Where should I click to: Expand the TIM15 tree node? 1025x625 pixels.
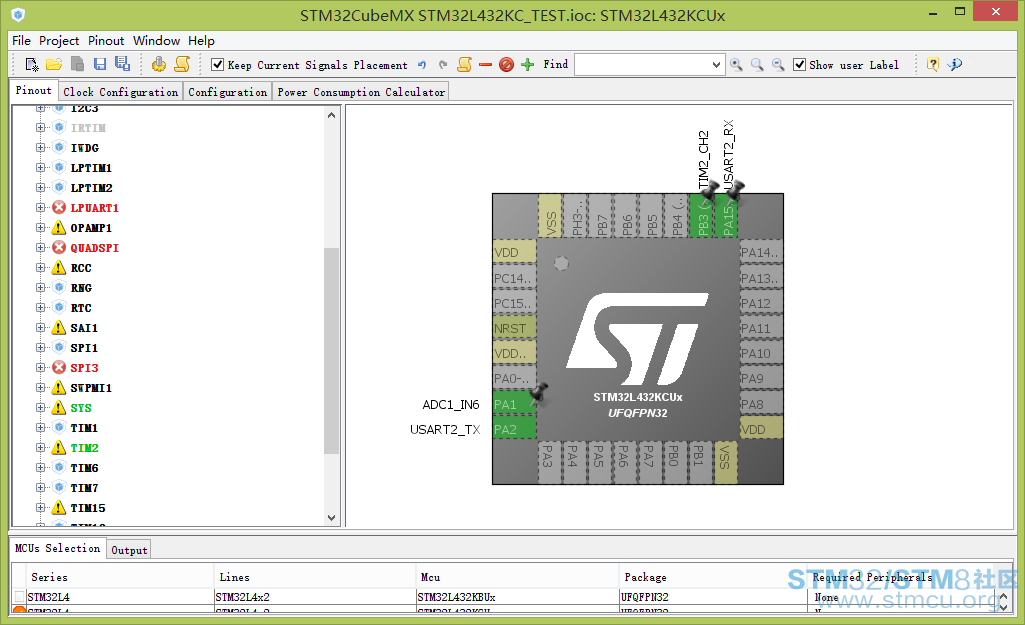41,507
